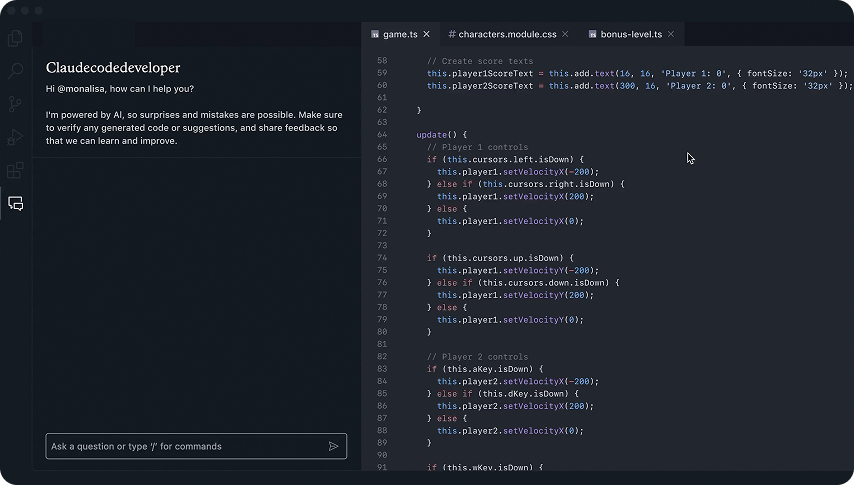Screen dimensions: 854x485
Task: Select the game.ts editor tab
Action: pyautogui.click(x=400, y=34)
